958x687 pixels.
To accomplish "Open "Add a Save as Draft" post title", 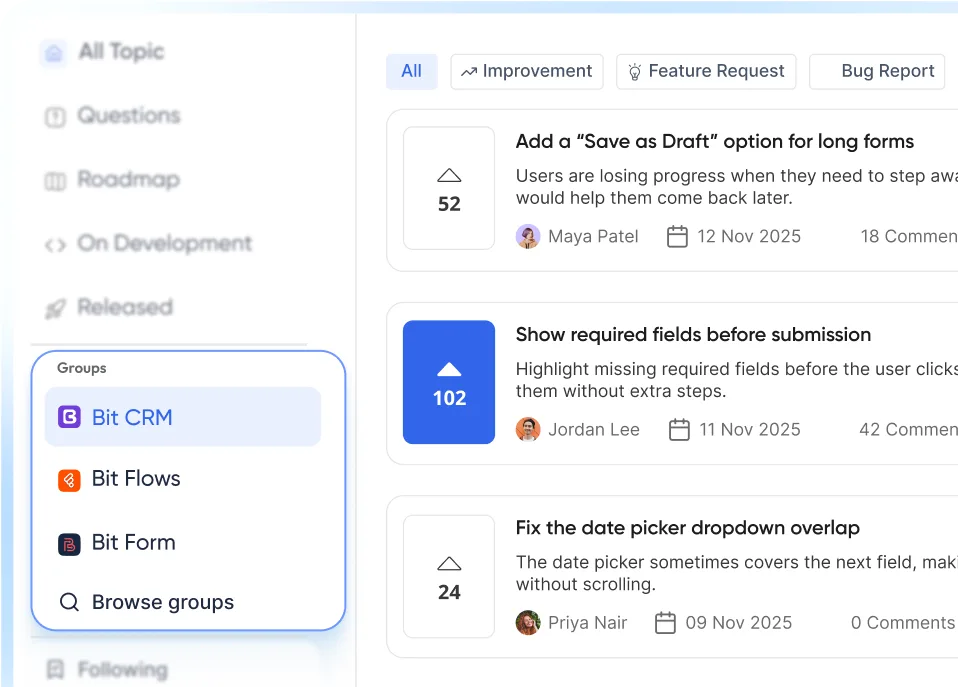I will coord(714,142).
